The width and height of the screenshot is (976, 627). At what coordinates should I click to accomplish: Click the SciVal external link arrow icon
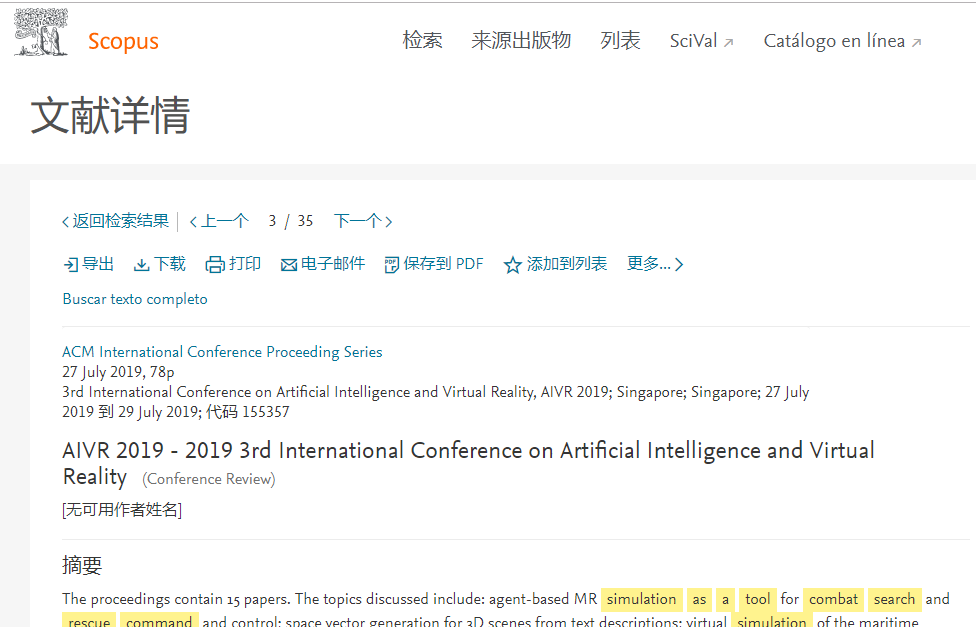[x=729, y=43]
